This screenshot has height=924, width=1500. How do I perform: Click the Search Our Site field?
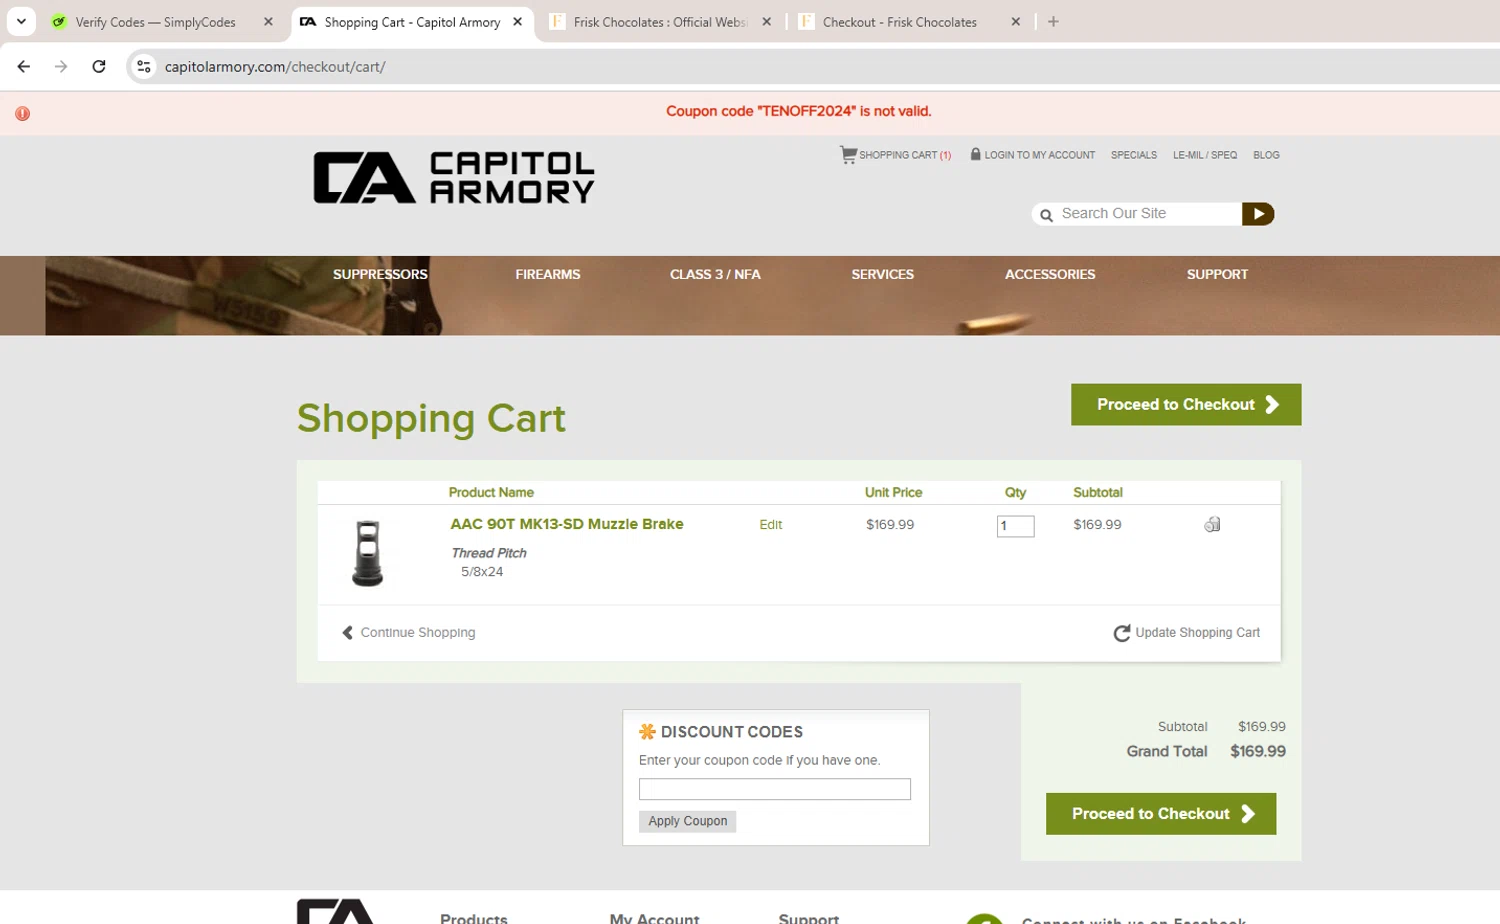click(x=1148, y=214)
